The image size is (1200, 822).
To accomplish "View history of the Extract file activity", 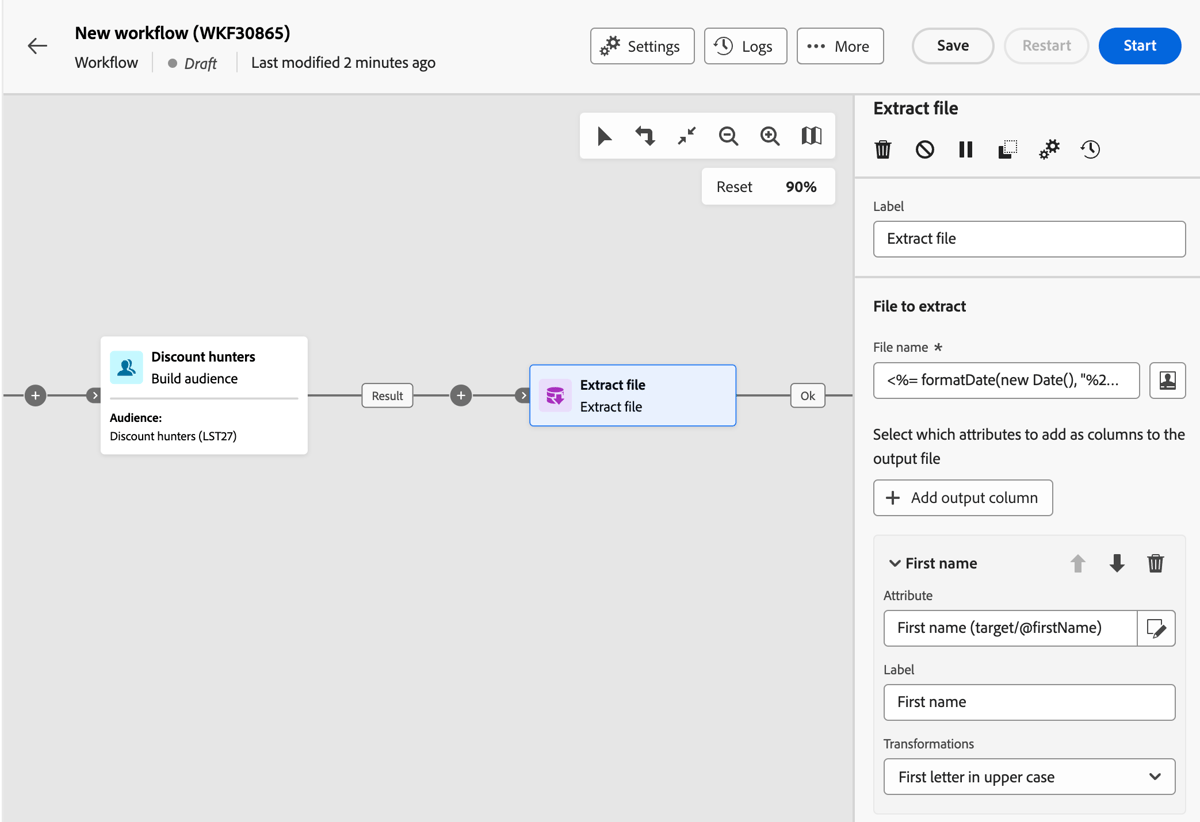I will click(x=1089, y=149).
